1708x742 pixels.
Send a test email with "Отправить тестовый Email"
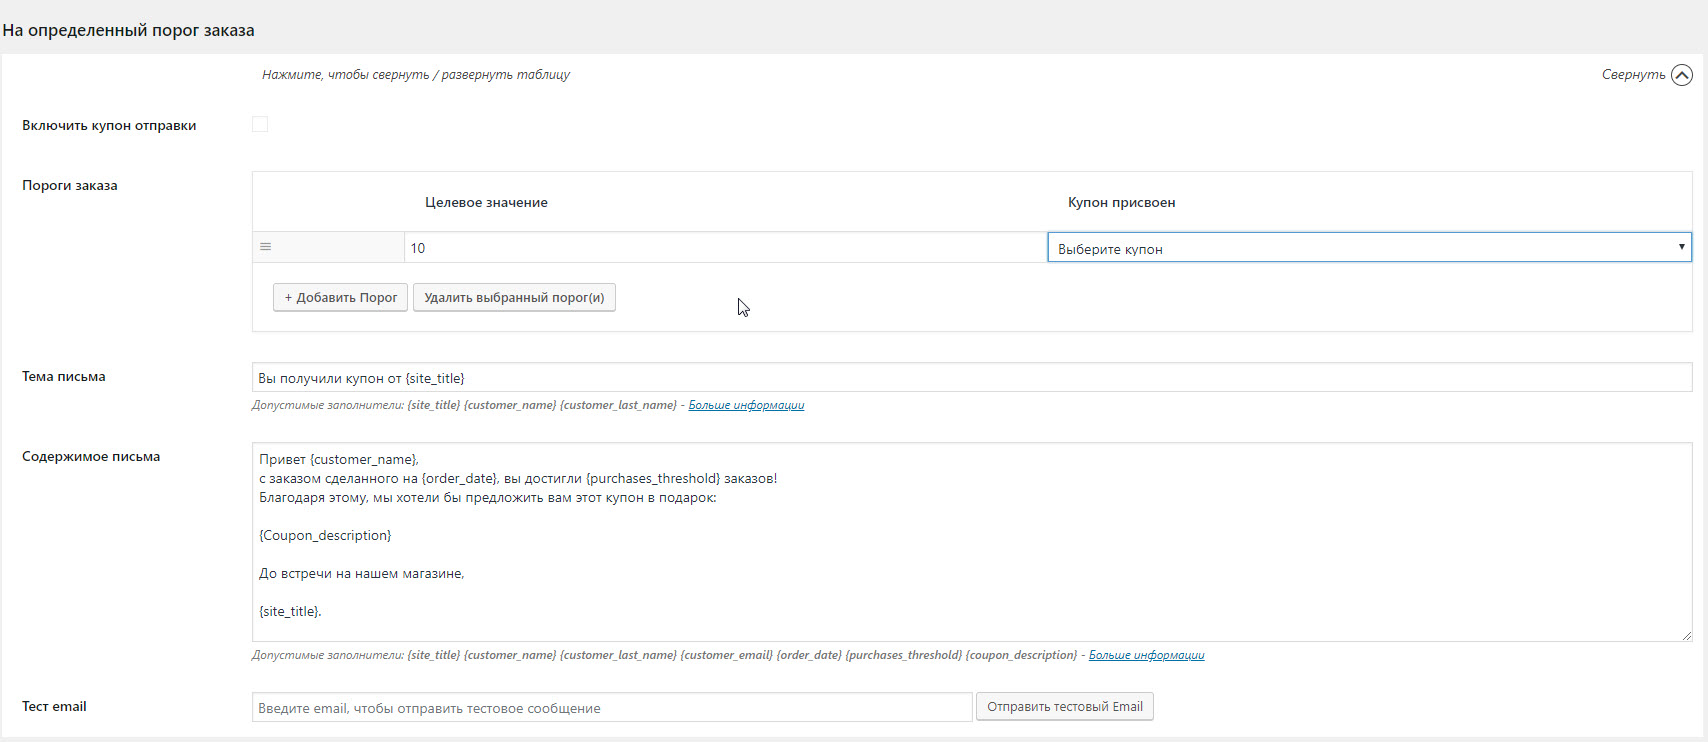(1064, 707)
